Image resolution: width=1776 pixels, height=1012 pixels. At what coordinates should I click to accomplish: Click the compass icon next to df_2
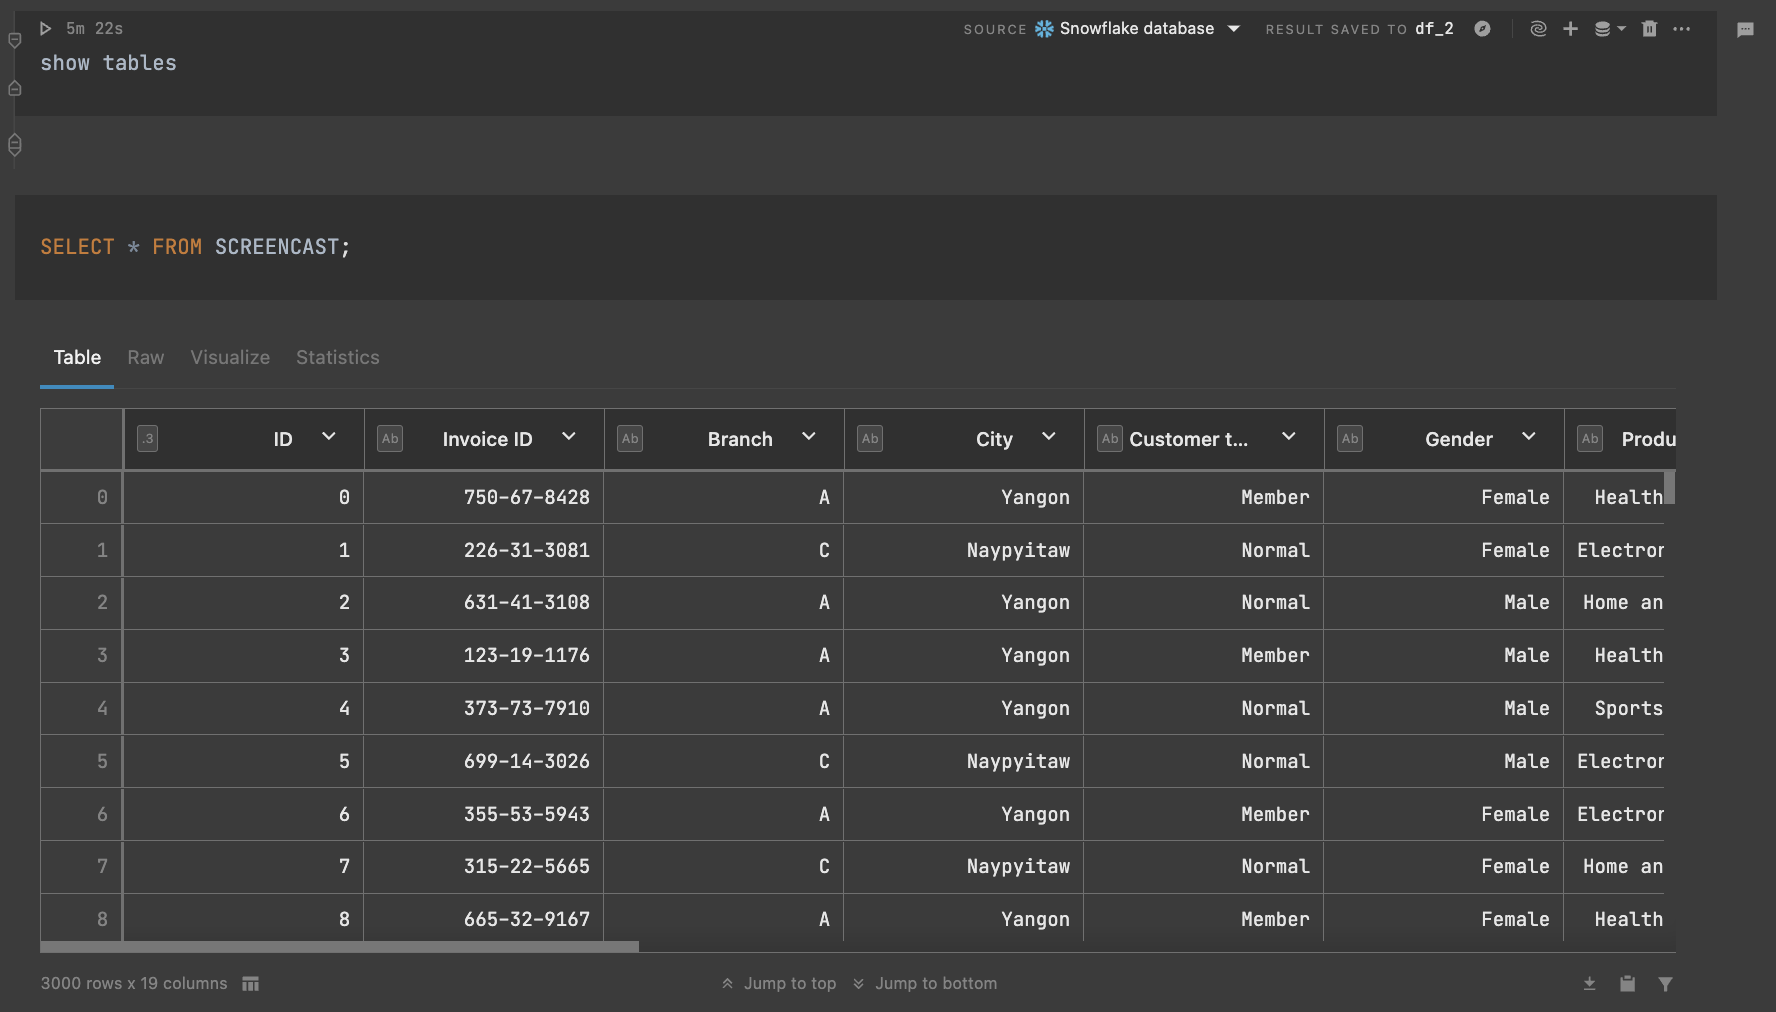click(x=1482, y=29)
